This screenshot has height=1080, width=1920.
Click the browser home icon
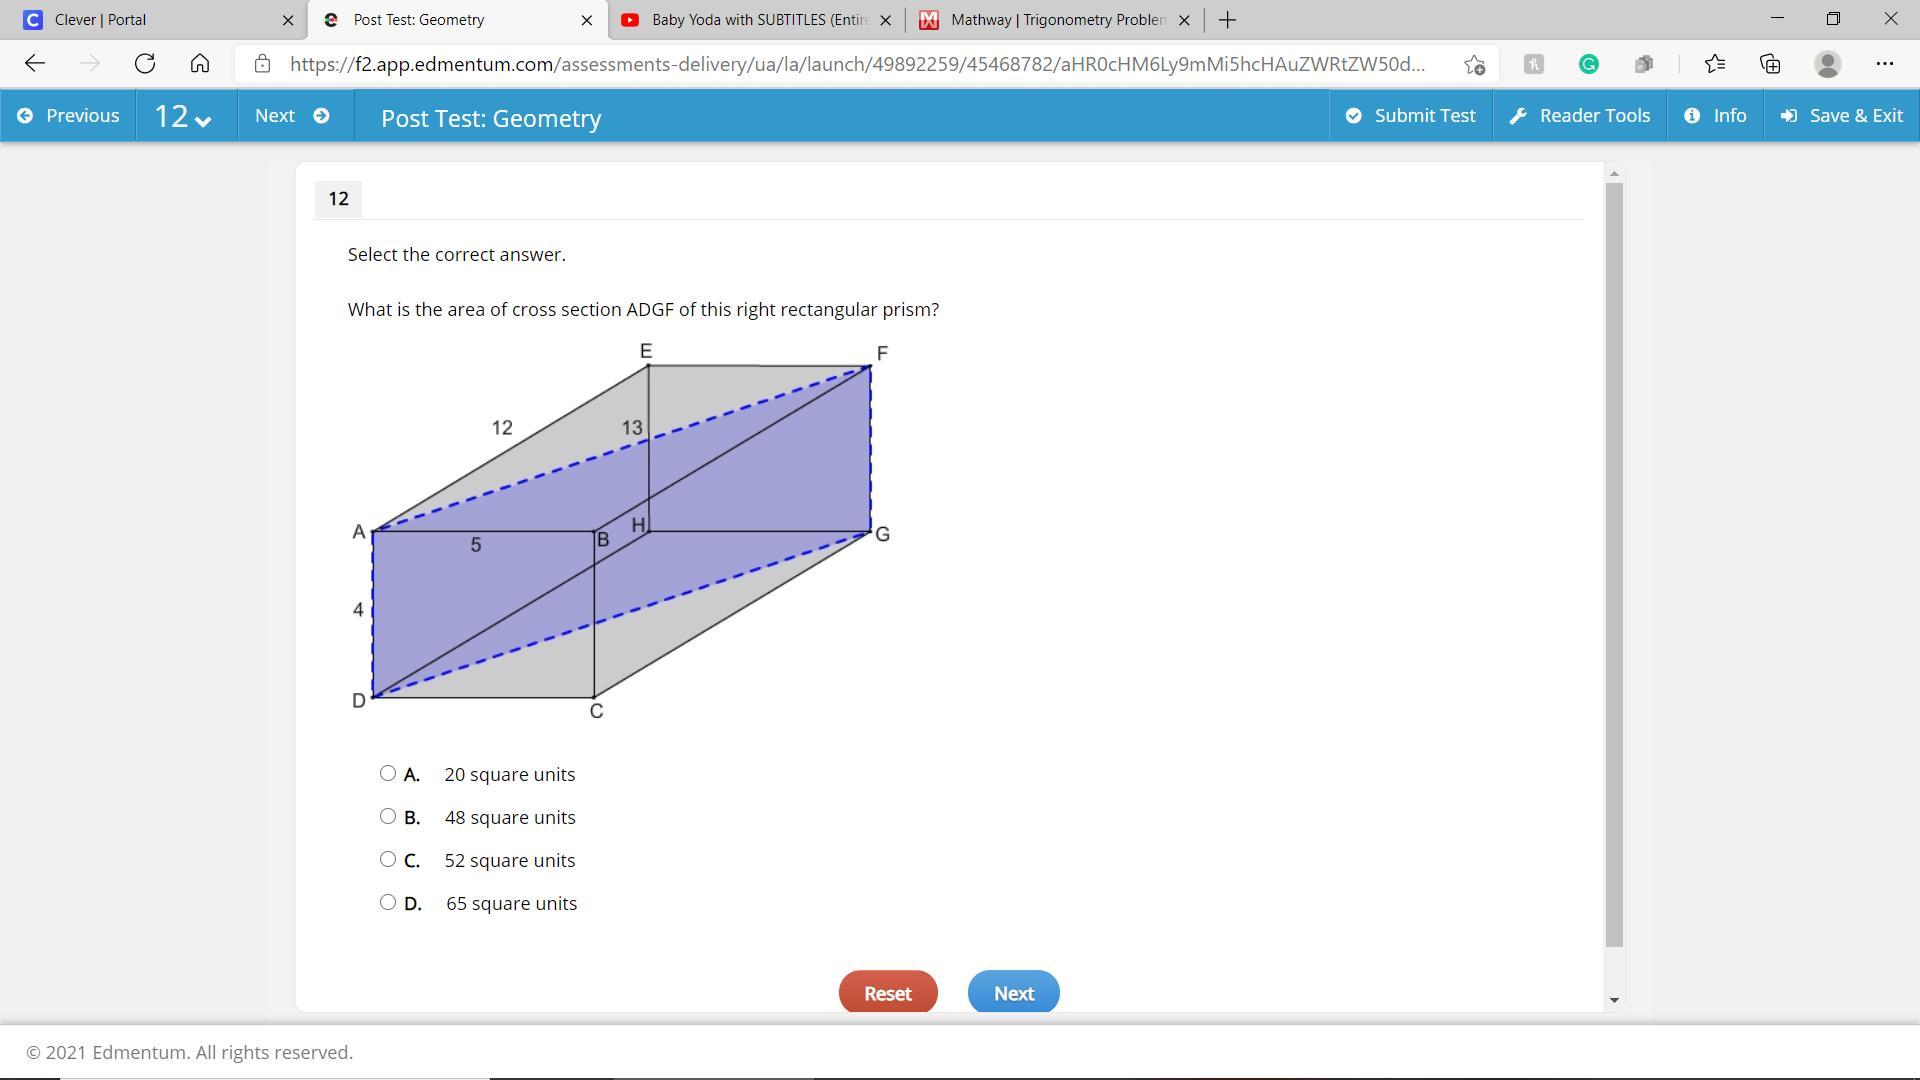[200, 64]
